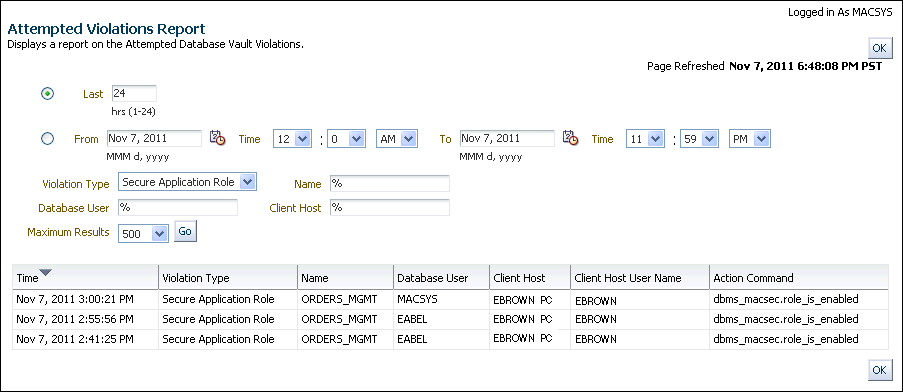Click the Name column header

[346, 277]
